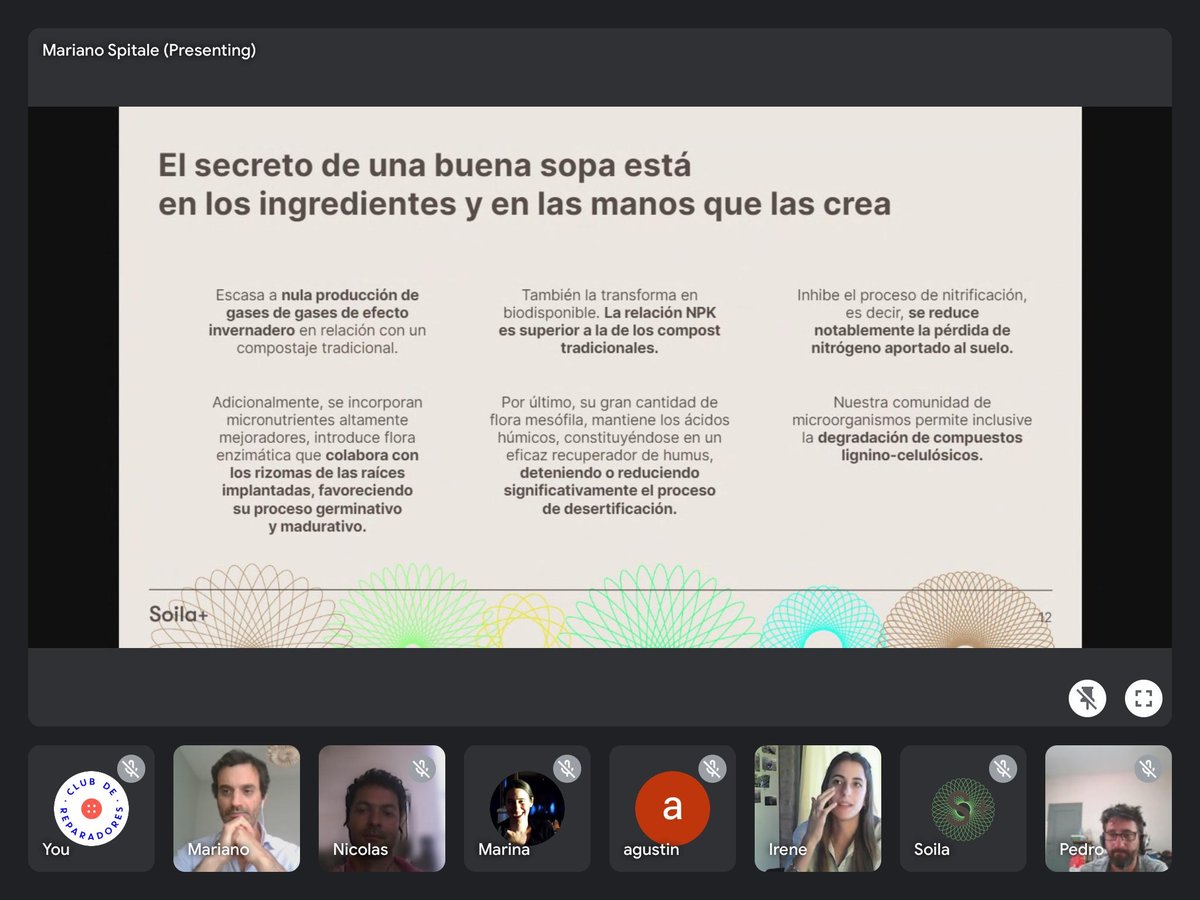Click the muted mic icon on Nicolas tile
Screen dimensions: 1200x900
422,769
